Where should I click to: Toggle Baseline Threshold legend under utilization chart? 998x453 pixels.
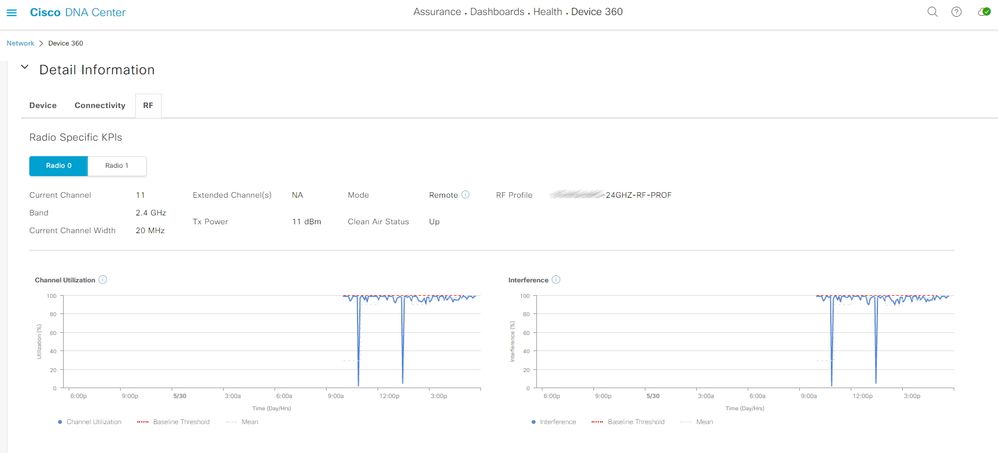tap(173, 422)
